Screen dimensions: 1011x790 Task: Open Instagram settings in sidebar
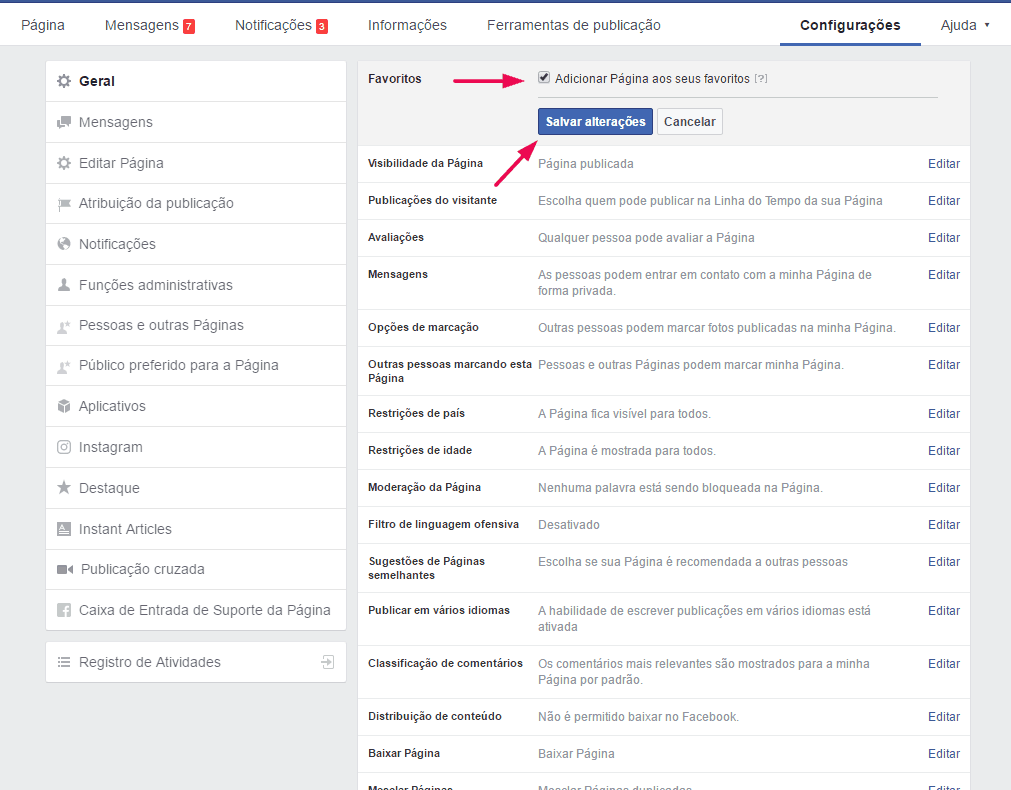click(196, 447)
